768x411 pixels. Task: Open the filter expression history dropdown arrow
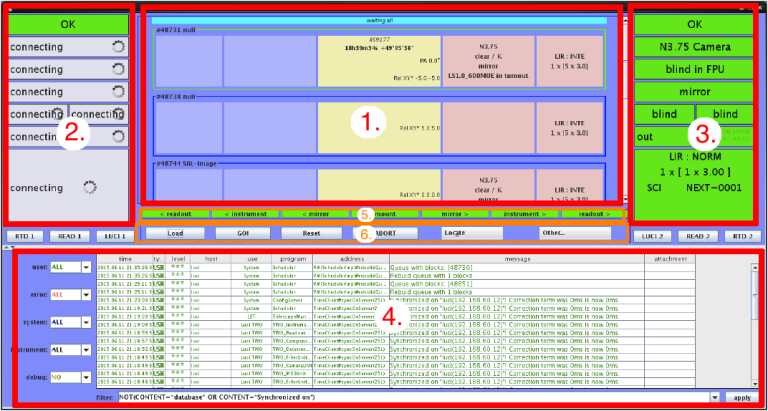tap(716, 397)
